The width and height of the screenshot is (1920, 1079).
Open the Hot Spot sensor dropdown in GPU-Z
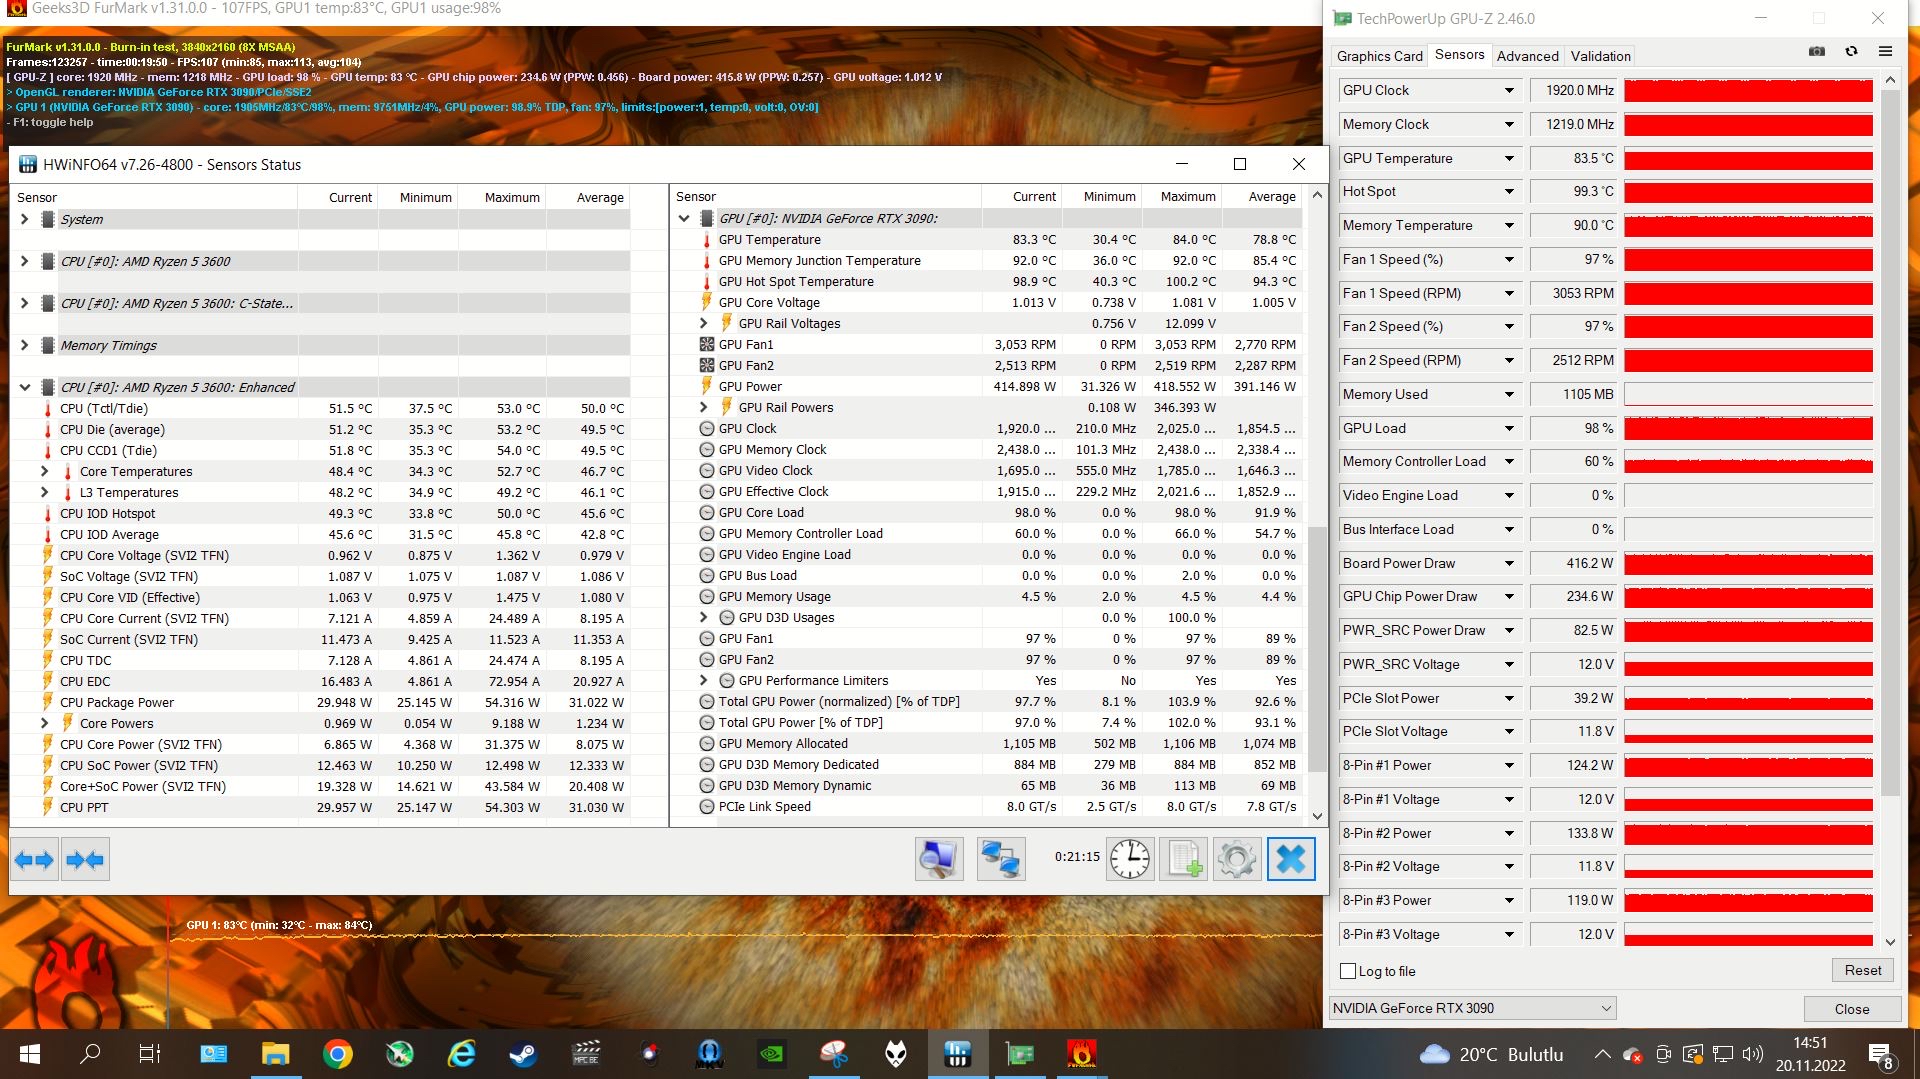(1509, 191)
